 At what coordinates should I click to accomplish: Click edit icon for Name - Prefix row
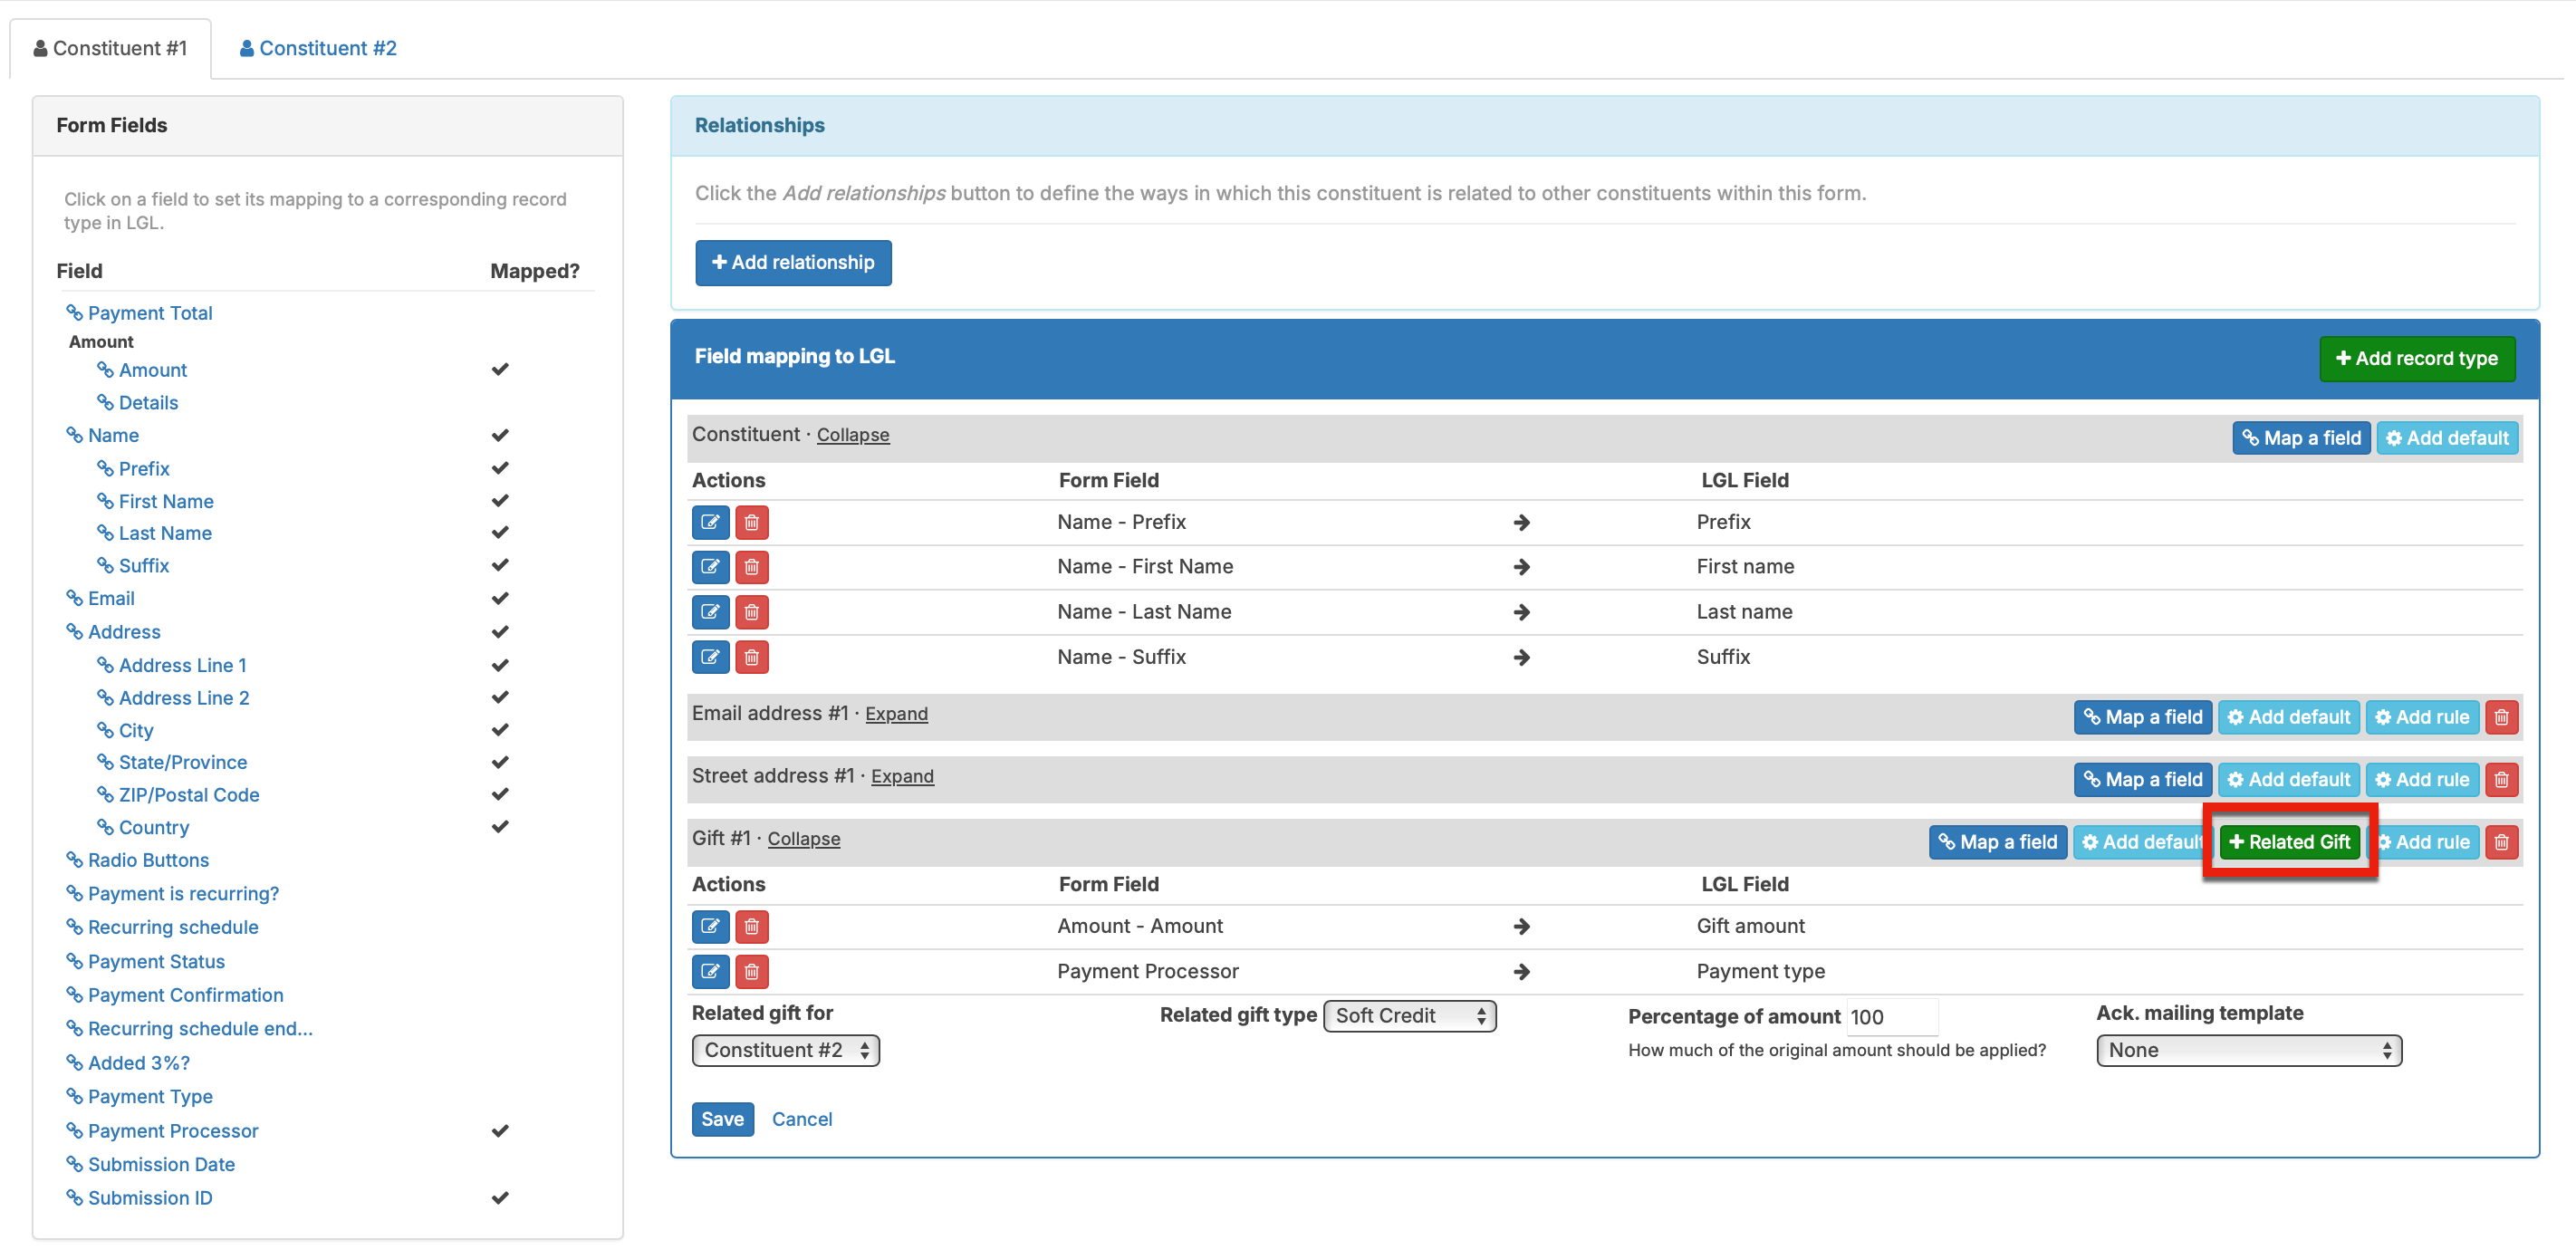click(710, 522)
